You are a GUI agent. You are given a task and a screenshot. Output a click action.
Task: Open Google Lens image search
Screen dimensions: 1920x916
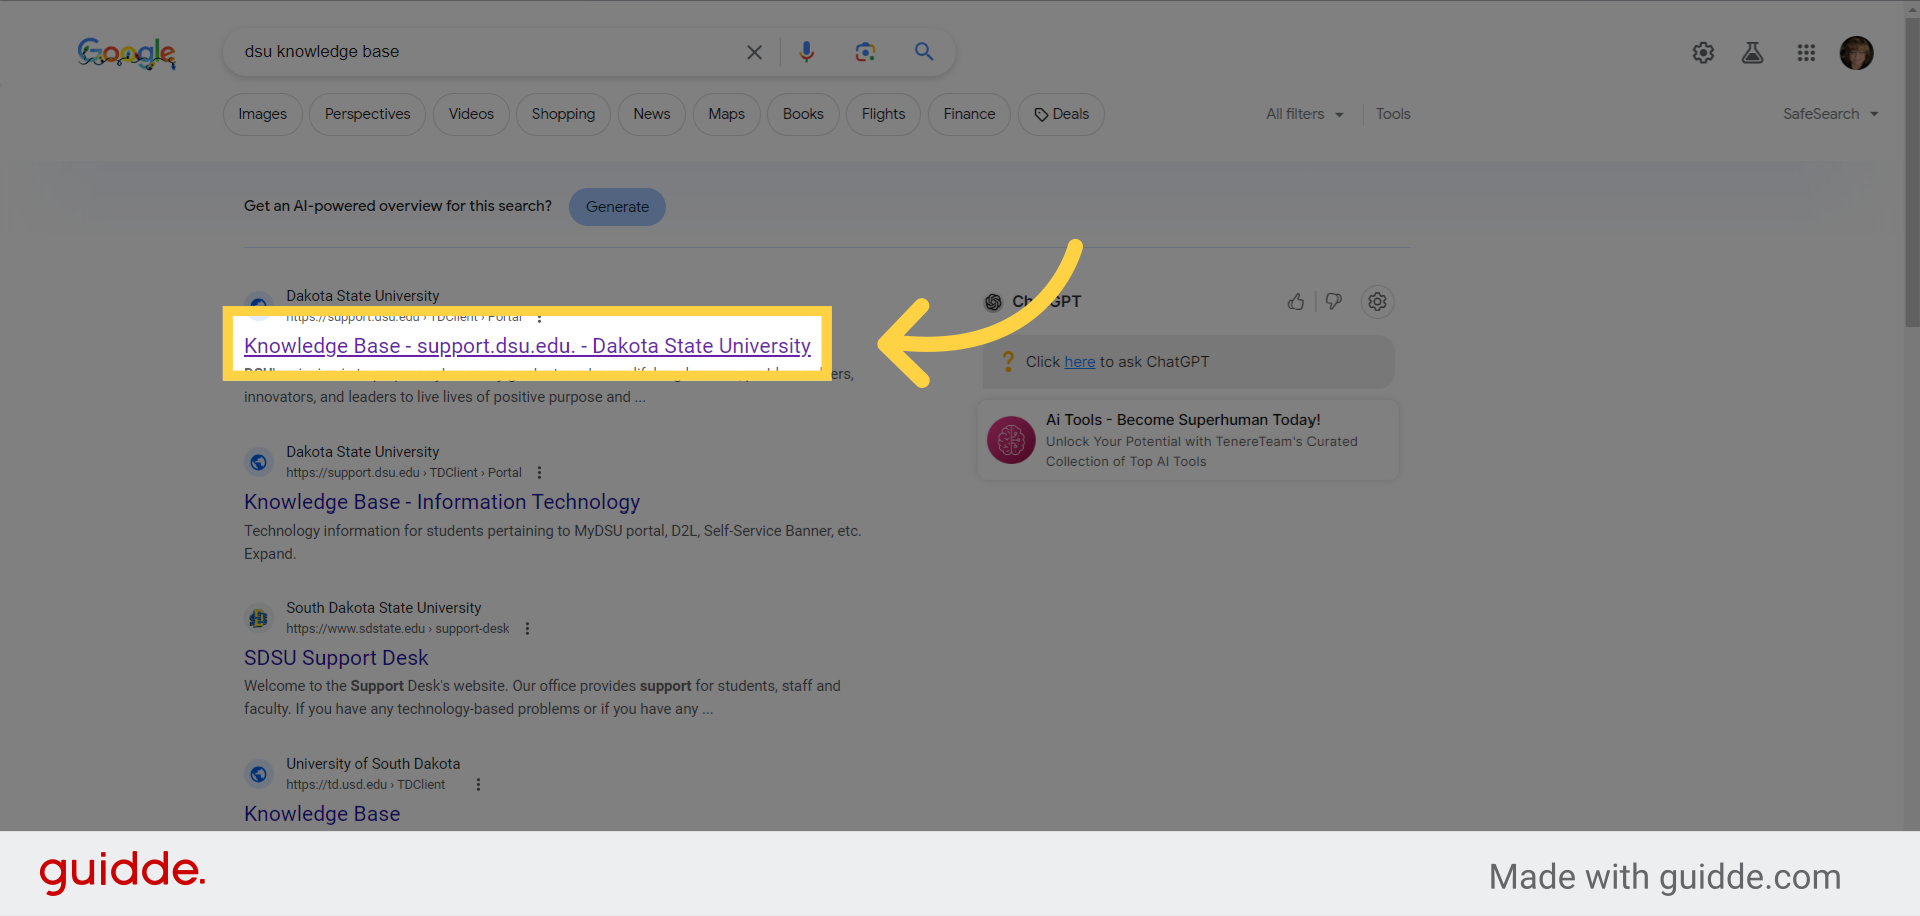coord(865,52)
